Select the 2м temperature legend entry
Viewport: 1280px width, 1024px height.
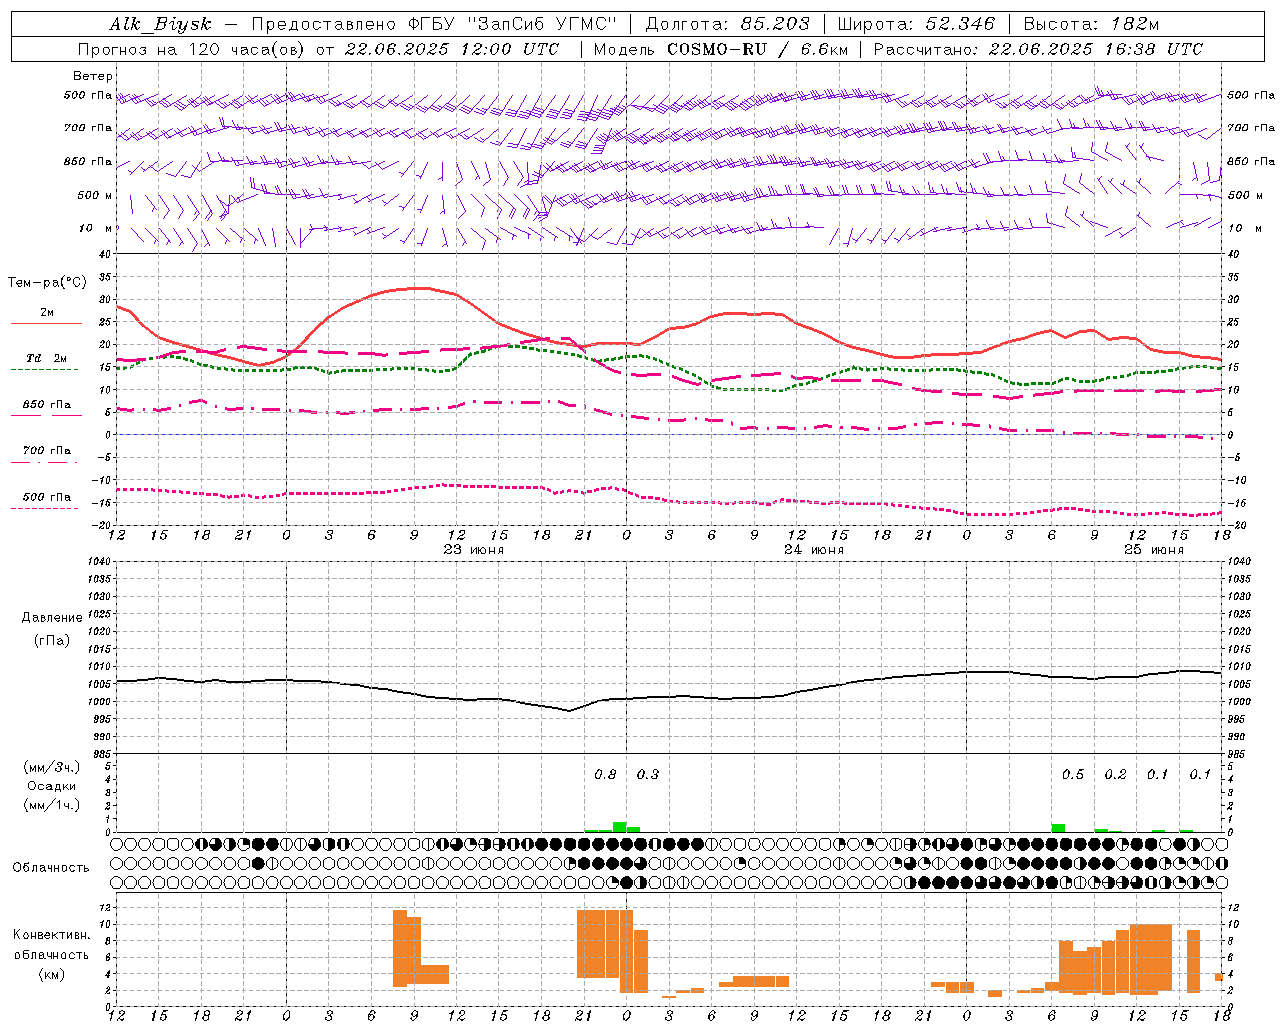coord(47,313)
